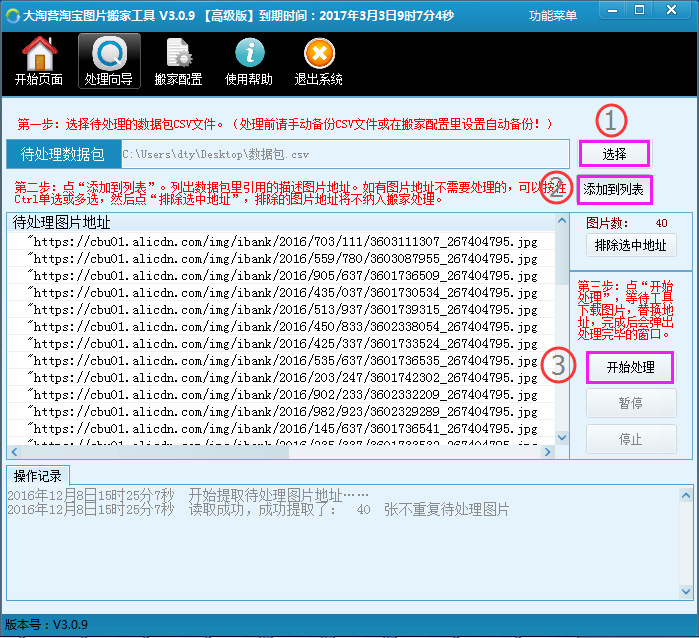
Task: Click list scroll right arrow
Action: pos(547,452)
